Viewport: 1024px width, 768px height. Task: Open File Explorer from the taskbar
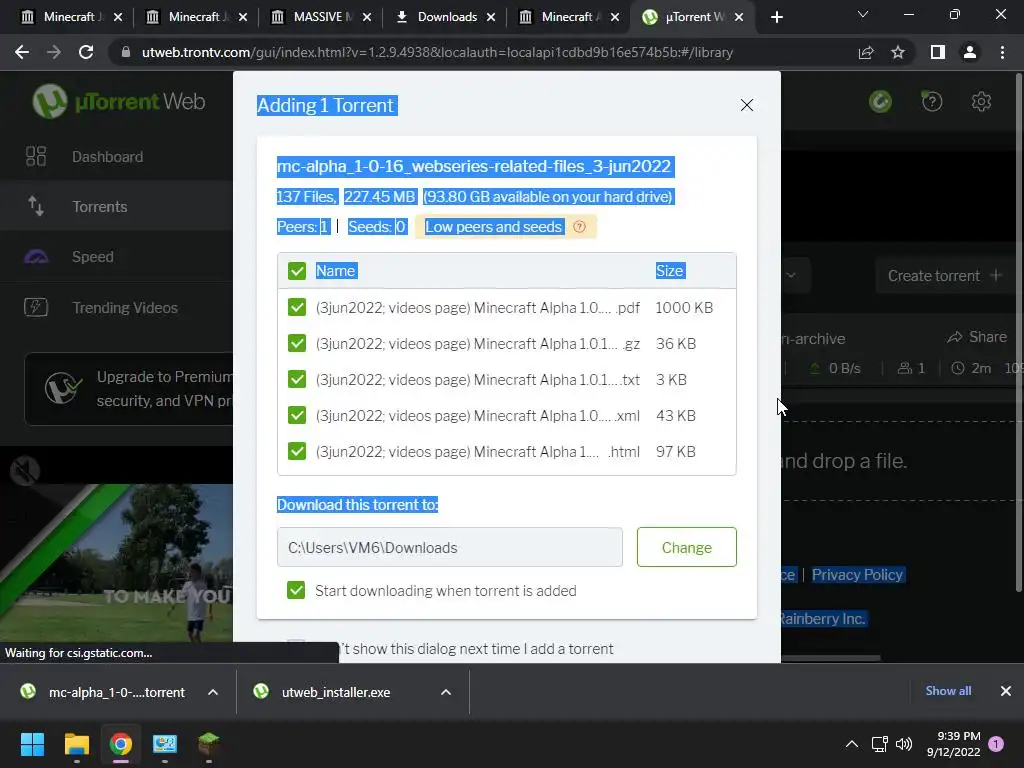76,744
